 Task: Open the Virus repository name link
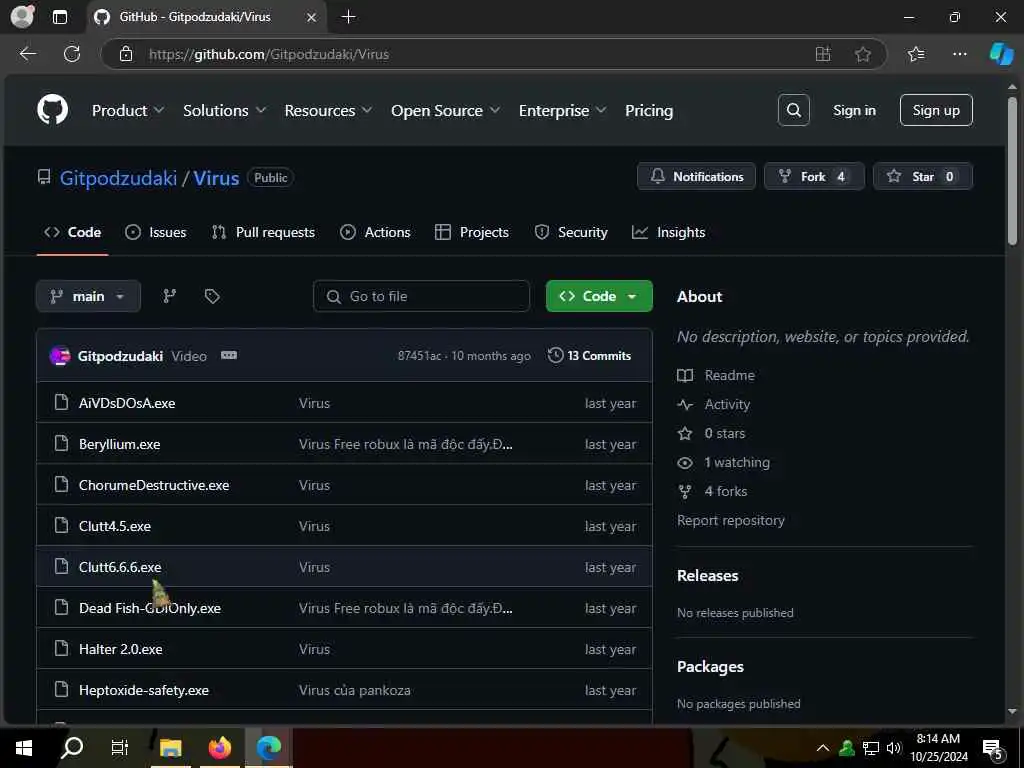(x=216, y=178)
